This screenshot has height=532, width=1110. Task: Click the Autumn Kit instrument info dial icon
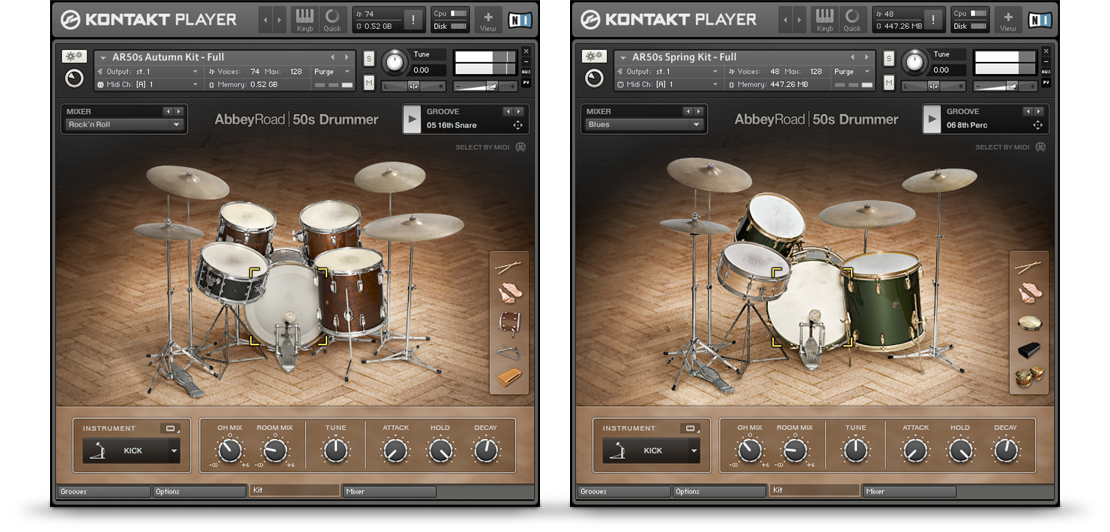point(74,79)
